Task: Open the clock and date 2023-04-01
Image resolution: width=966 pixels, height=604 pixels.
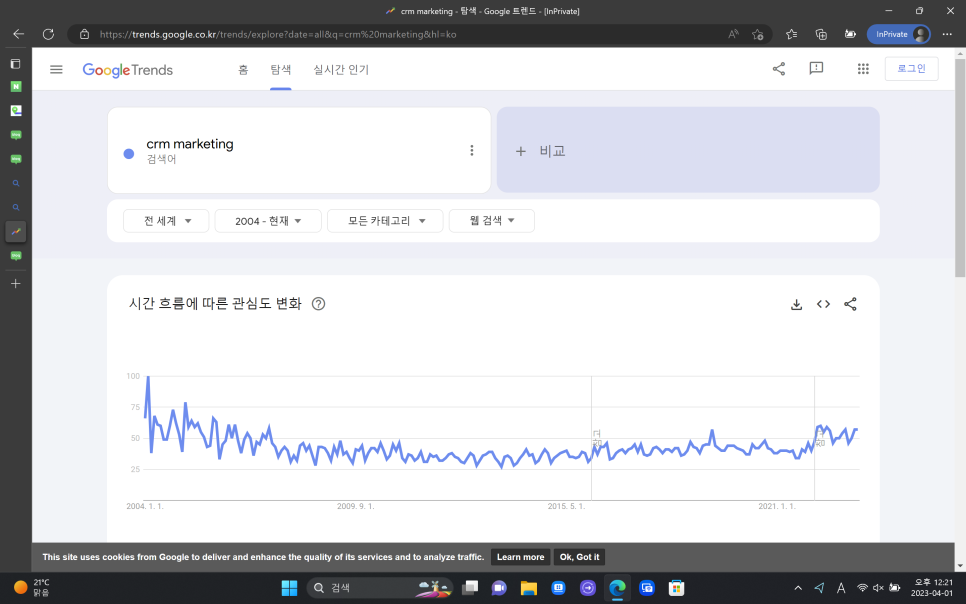Action: [x=932, y=587]
